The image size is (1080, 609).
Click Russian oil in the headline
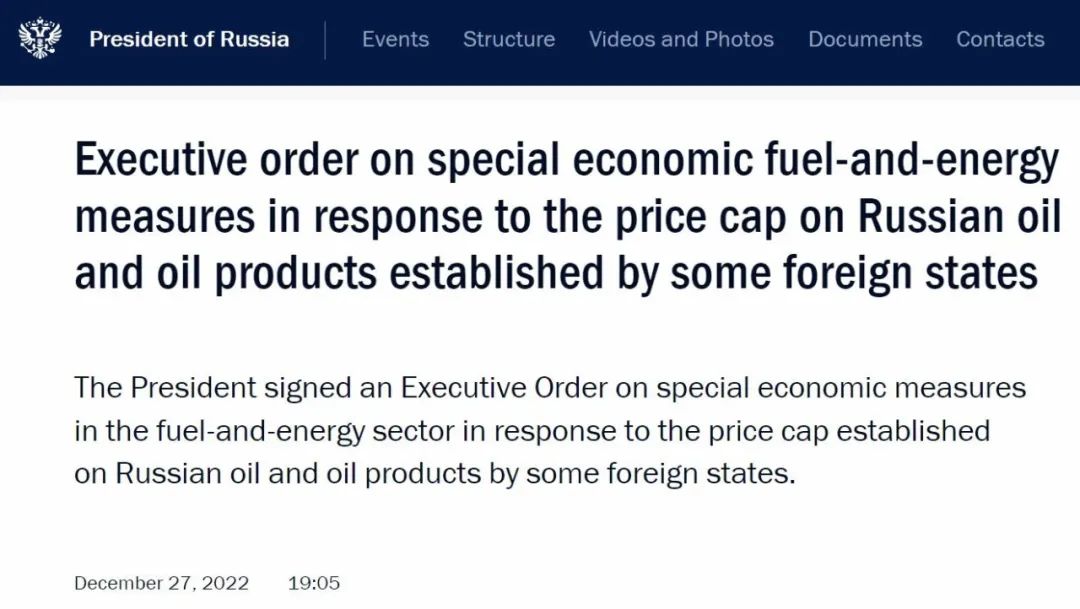[x=959, y=216]
